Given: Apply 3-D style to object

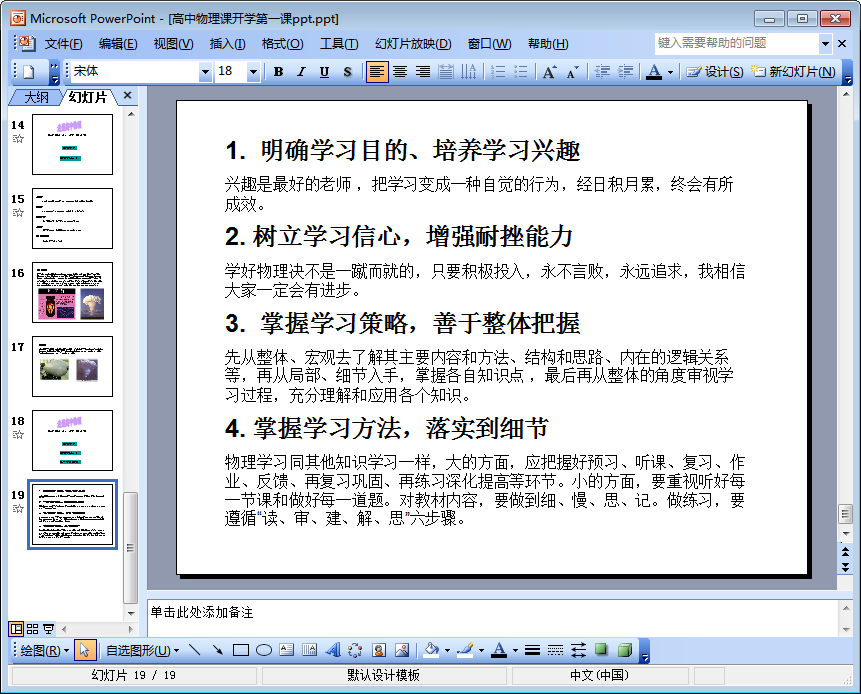Looking at the screenshot, I should pos(625,651).
